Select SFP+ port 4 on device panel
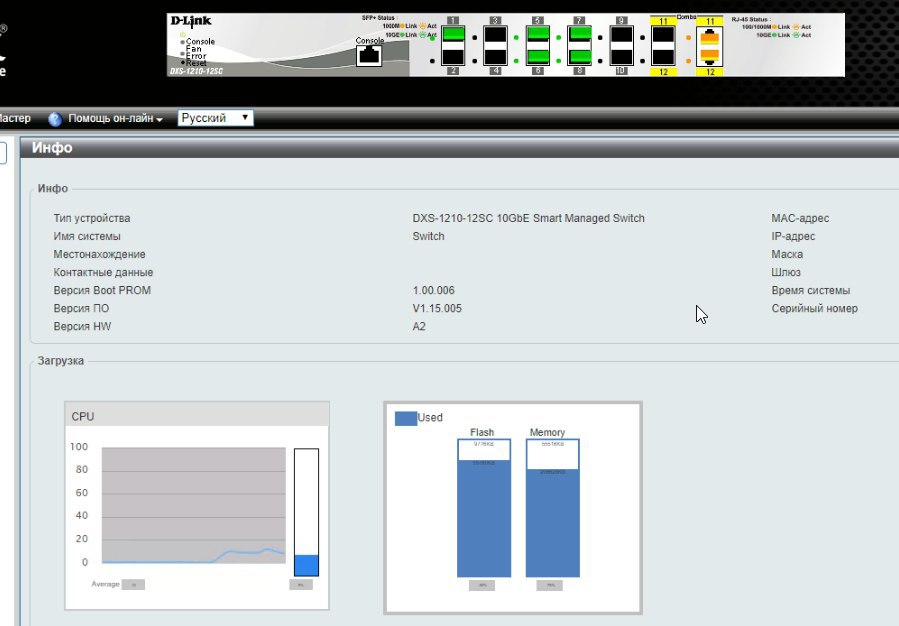This screenshot has width=899, height=626. click(495, 57)
